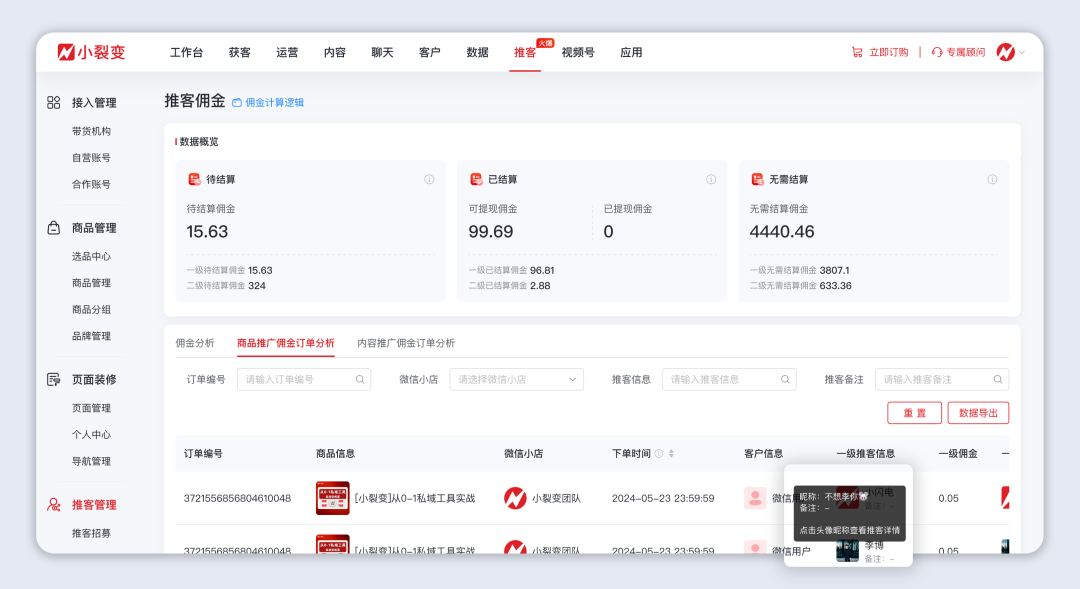Click the search icon in the 订单编号 field

coord(360,379)
